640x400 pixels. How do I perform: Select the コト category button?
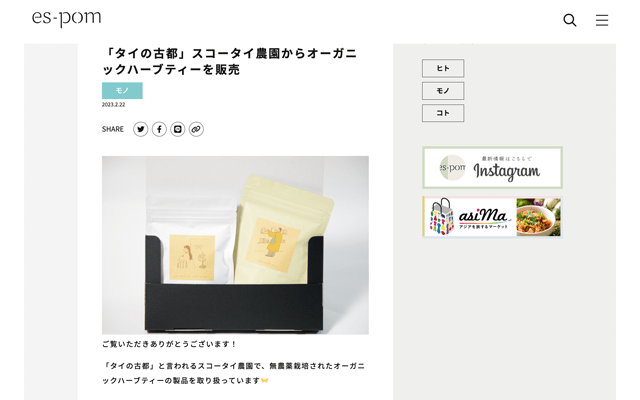443,113
